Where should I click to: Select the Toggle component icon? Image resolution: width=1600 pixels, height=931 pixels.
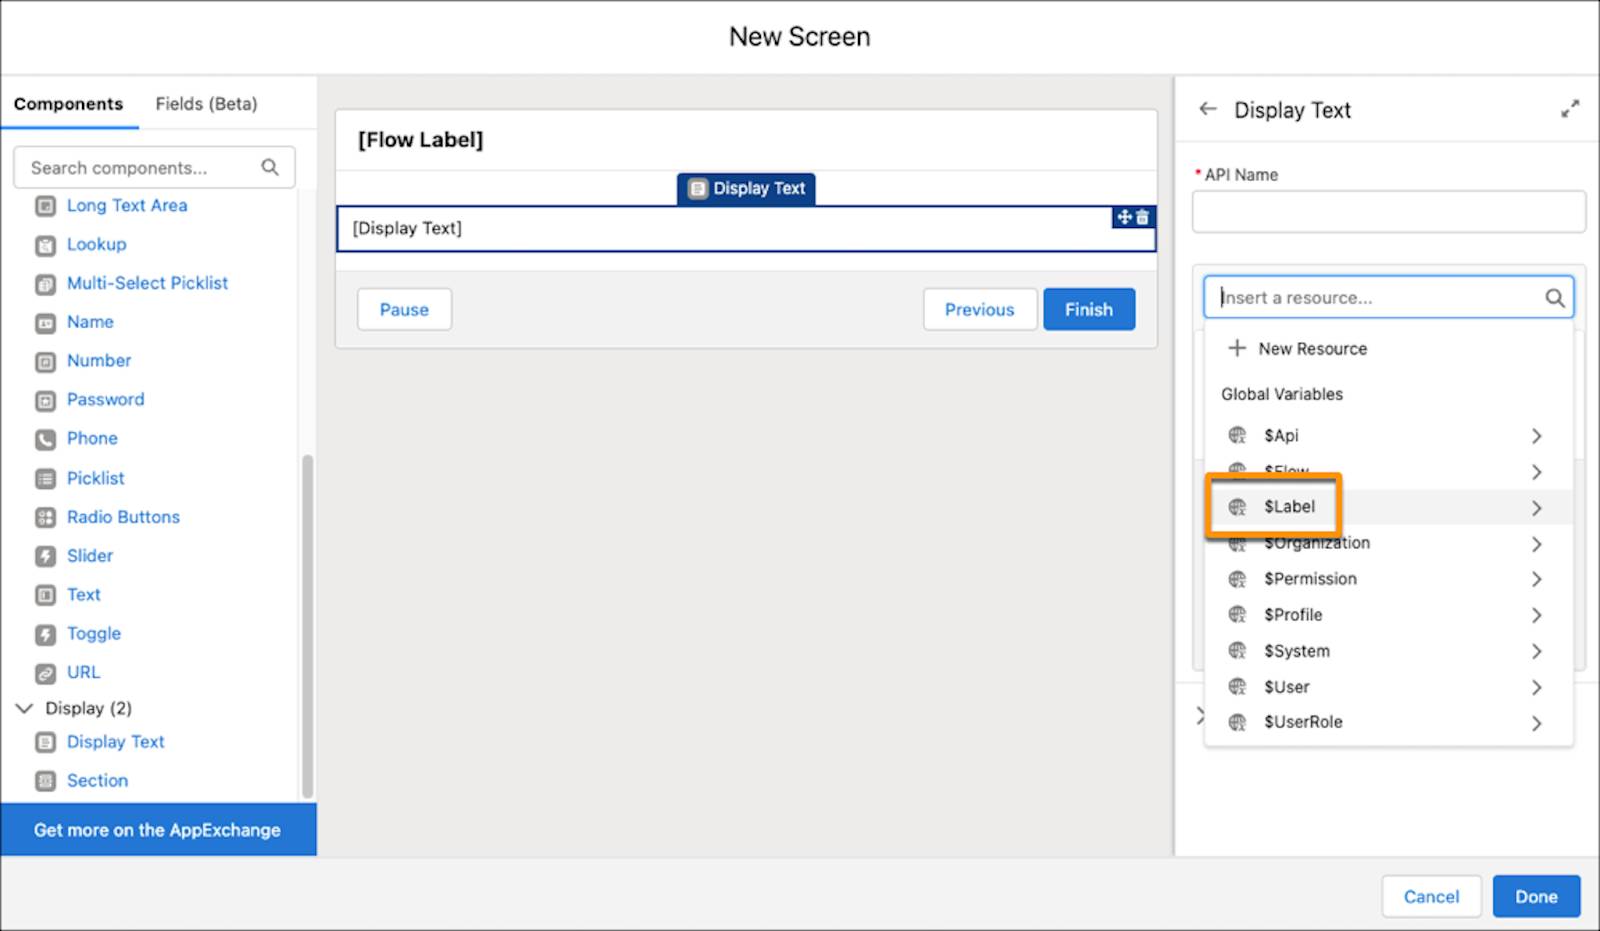46,633
